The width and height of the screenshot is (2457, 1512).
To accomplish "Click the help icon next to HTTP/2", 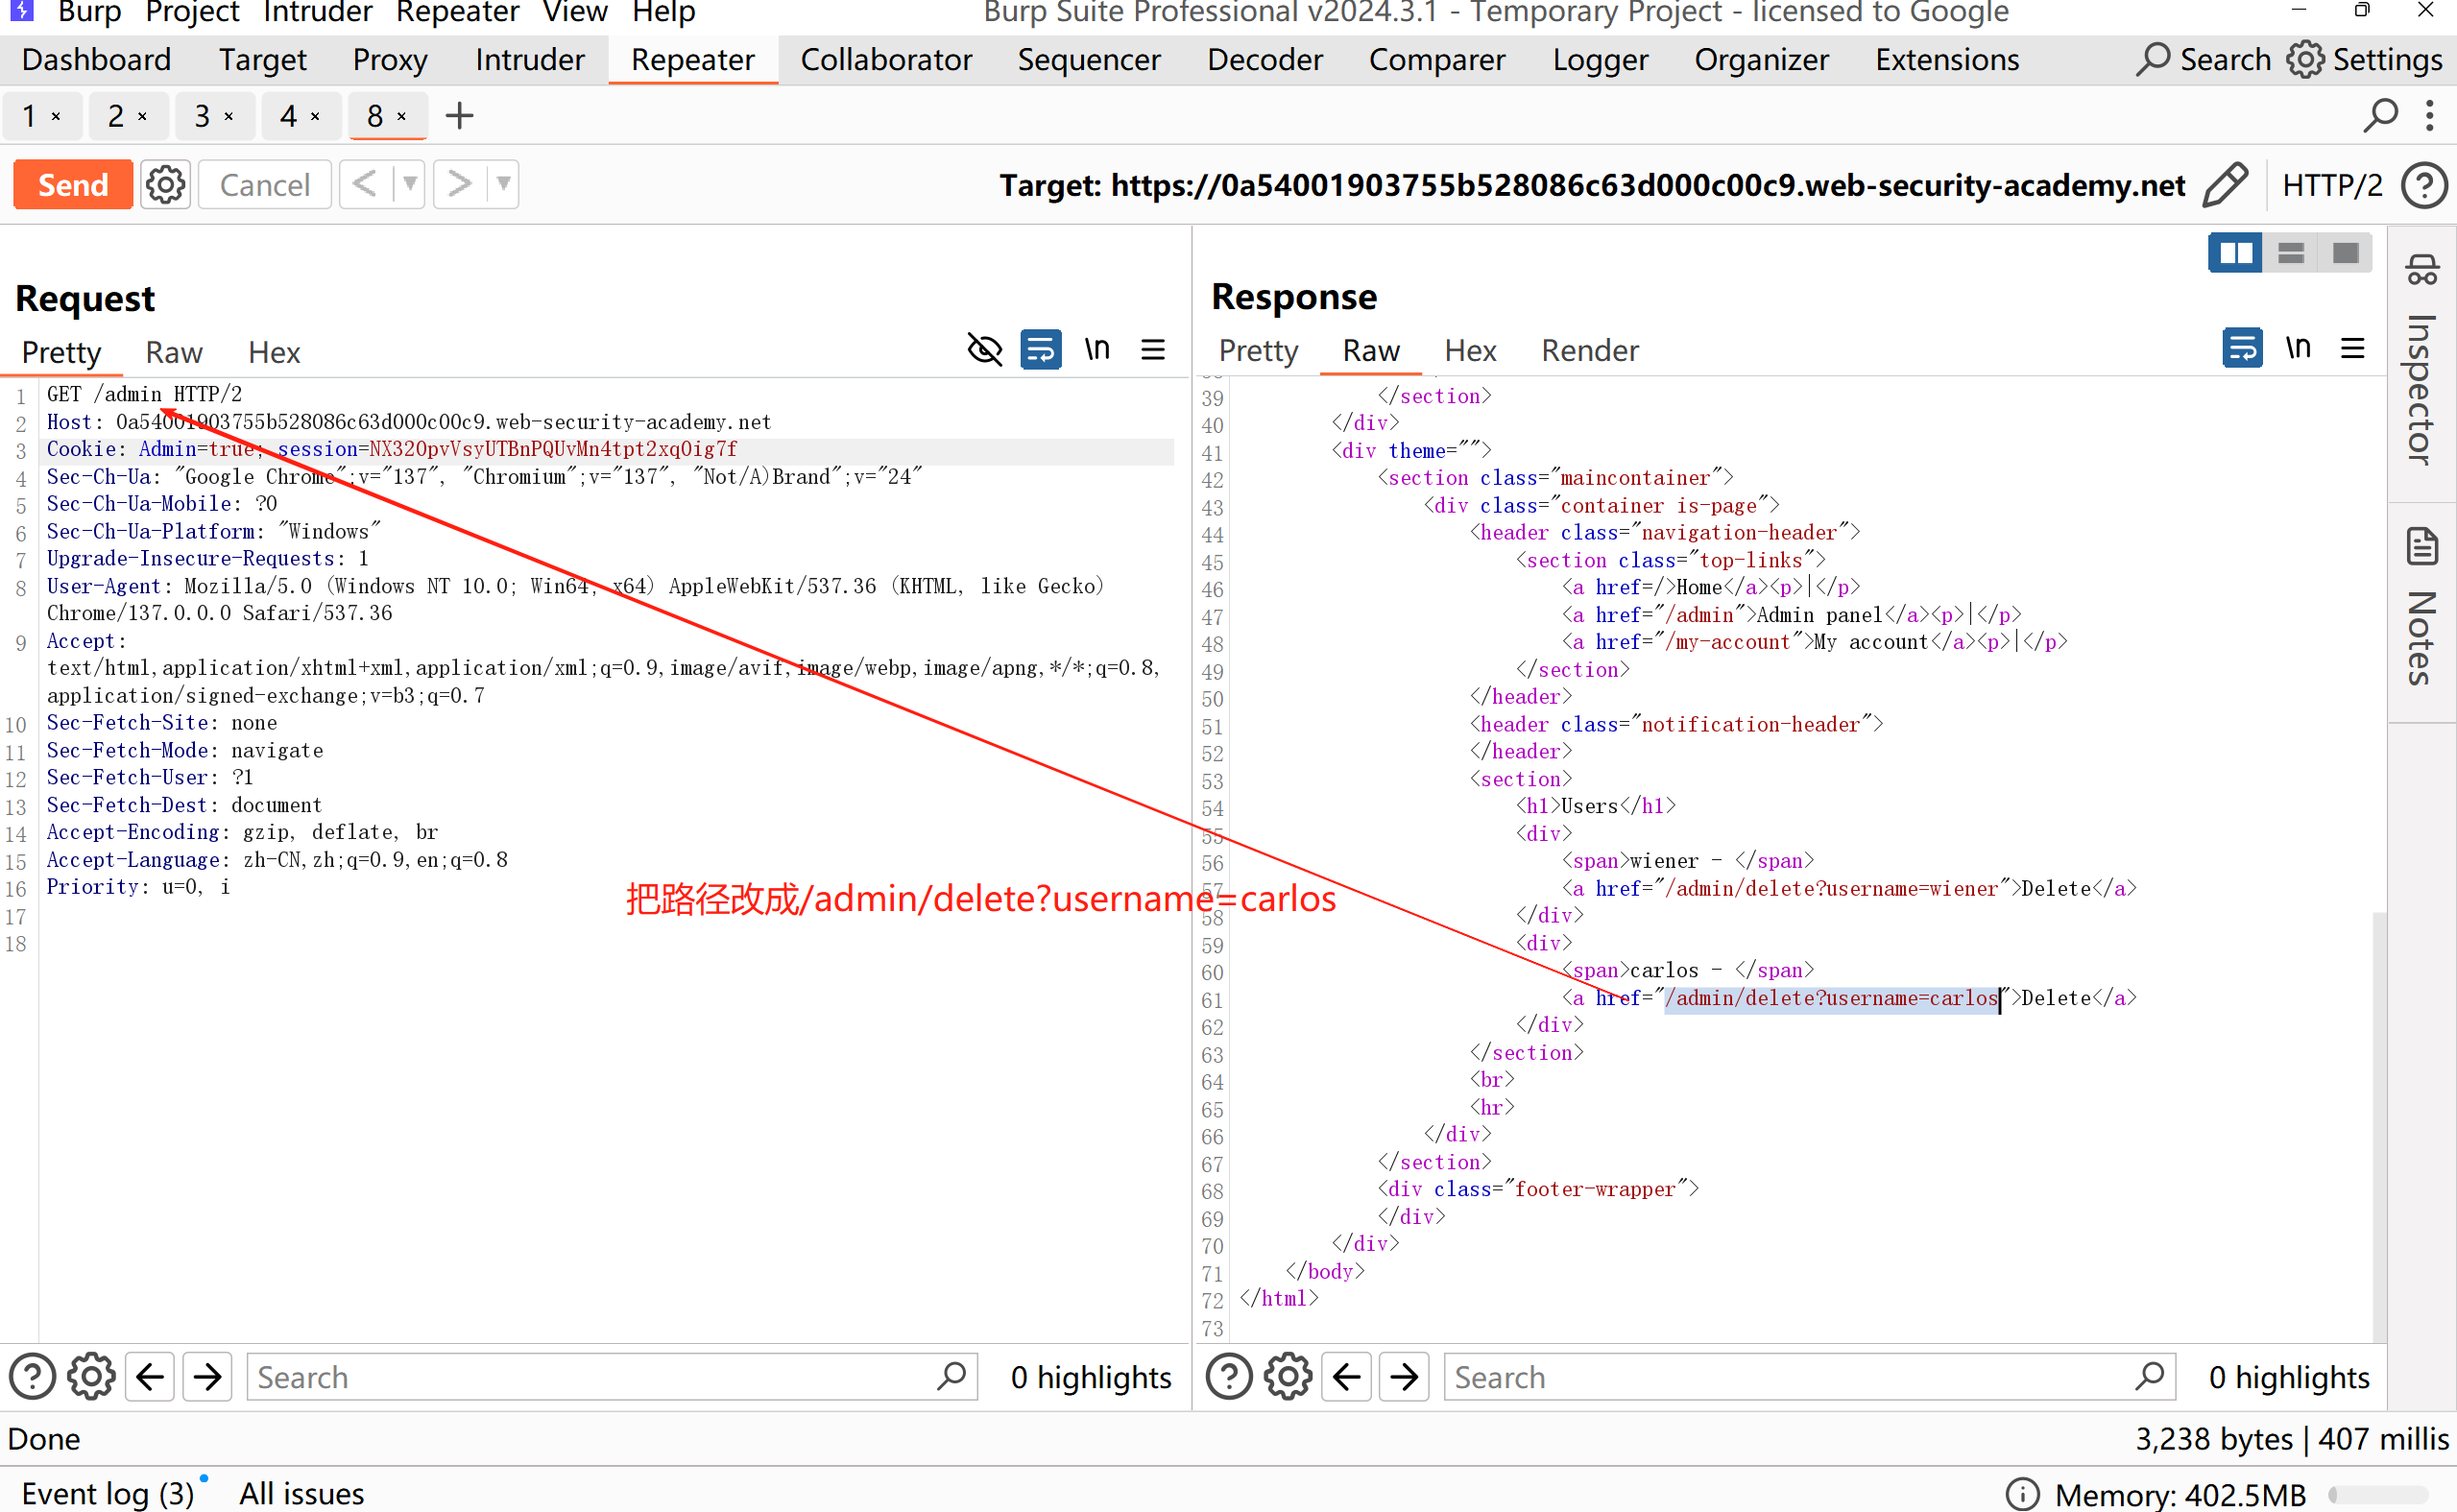I will [2424, 185].
